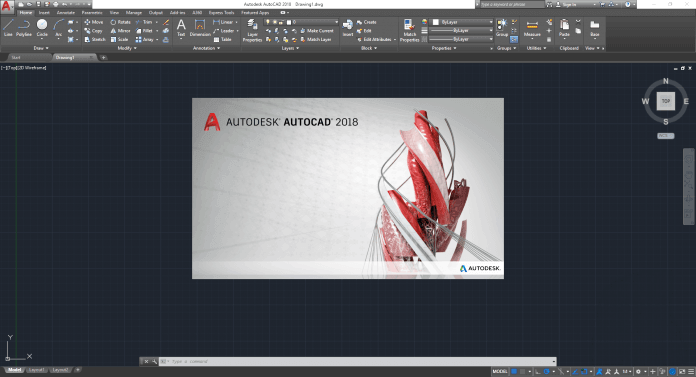Expand the Layers panel

[290, 48]
